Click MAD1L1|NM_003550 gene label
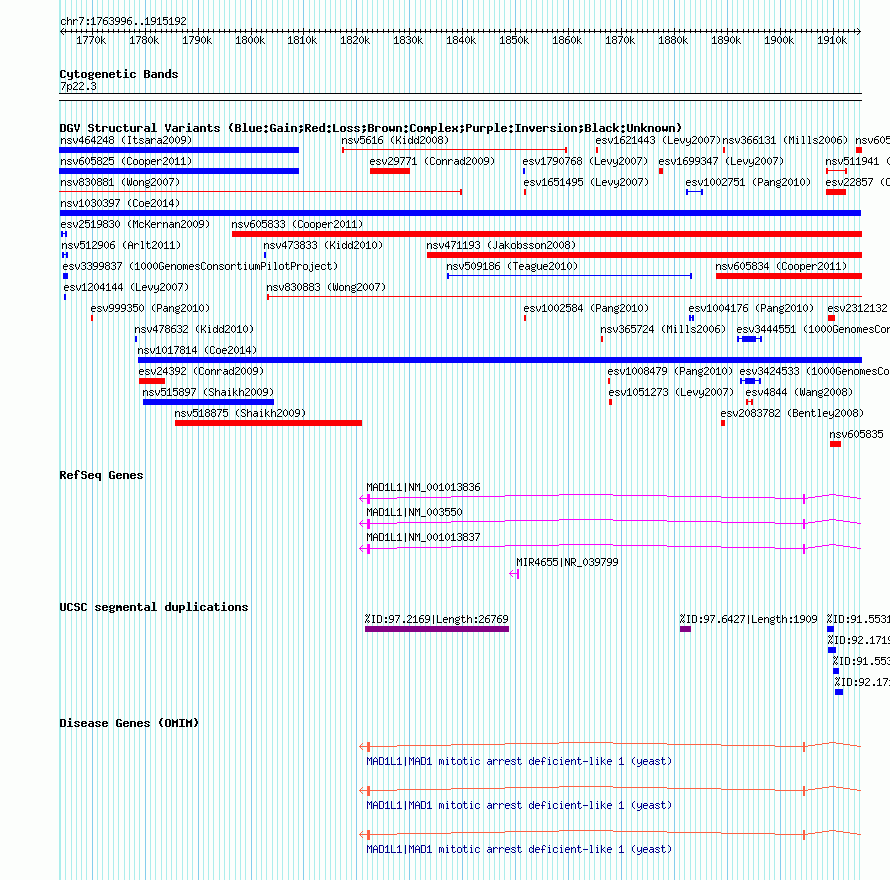 [414, 513]
